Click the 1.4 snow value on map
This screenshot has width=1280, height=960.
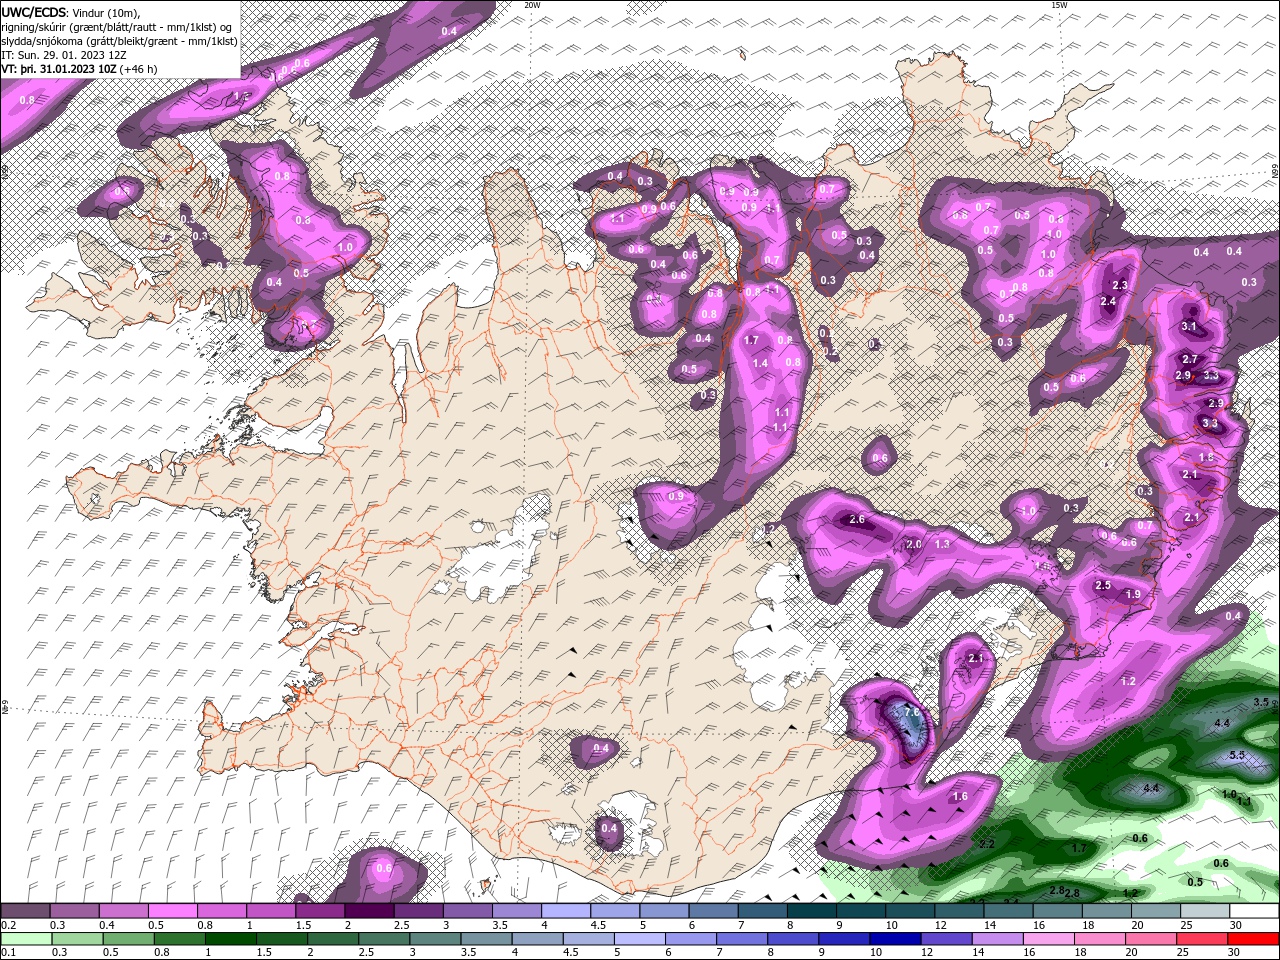(x=761, y=364)
